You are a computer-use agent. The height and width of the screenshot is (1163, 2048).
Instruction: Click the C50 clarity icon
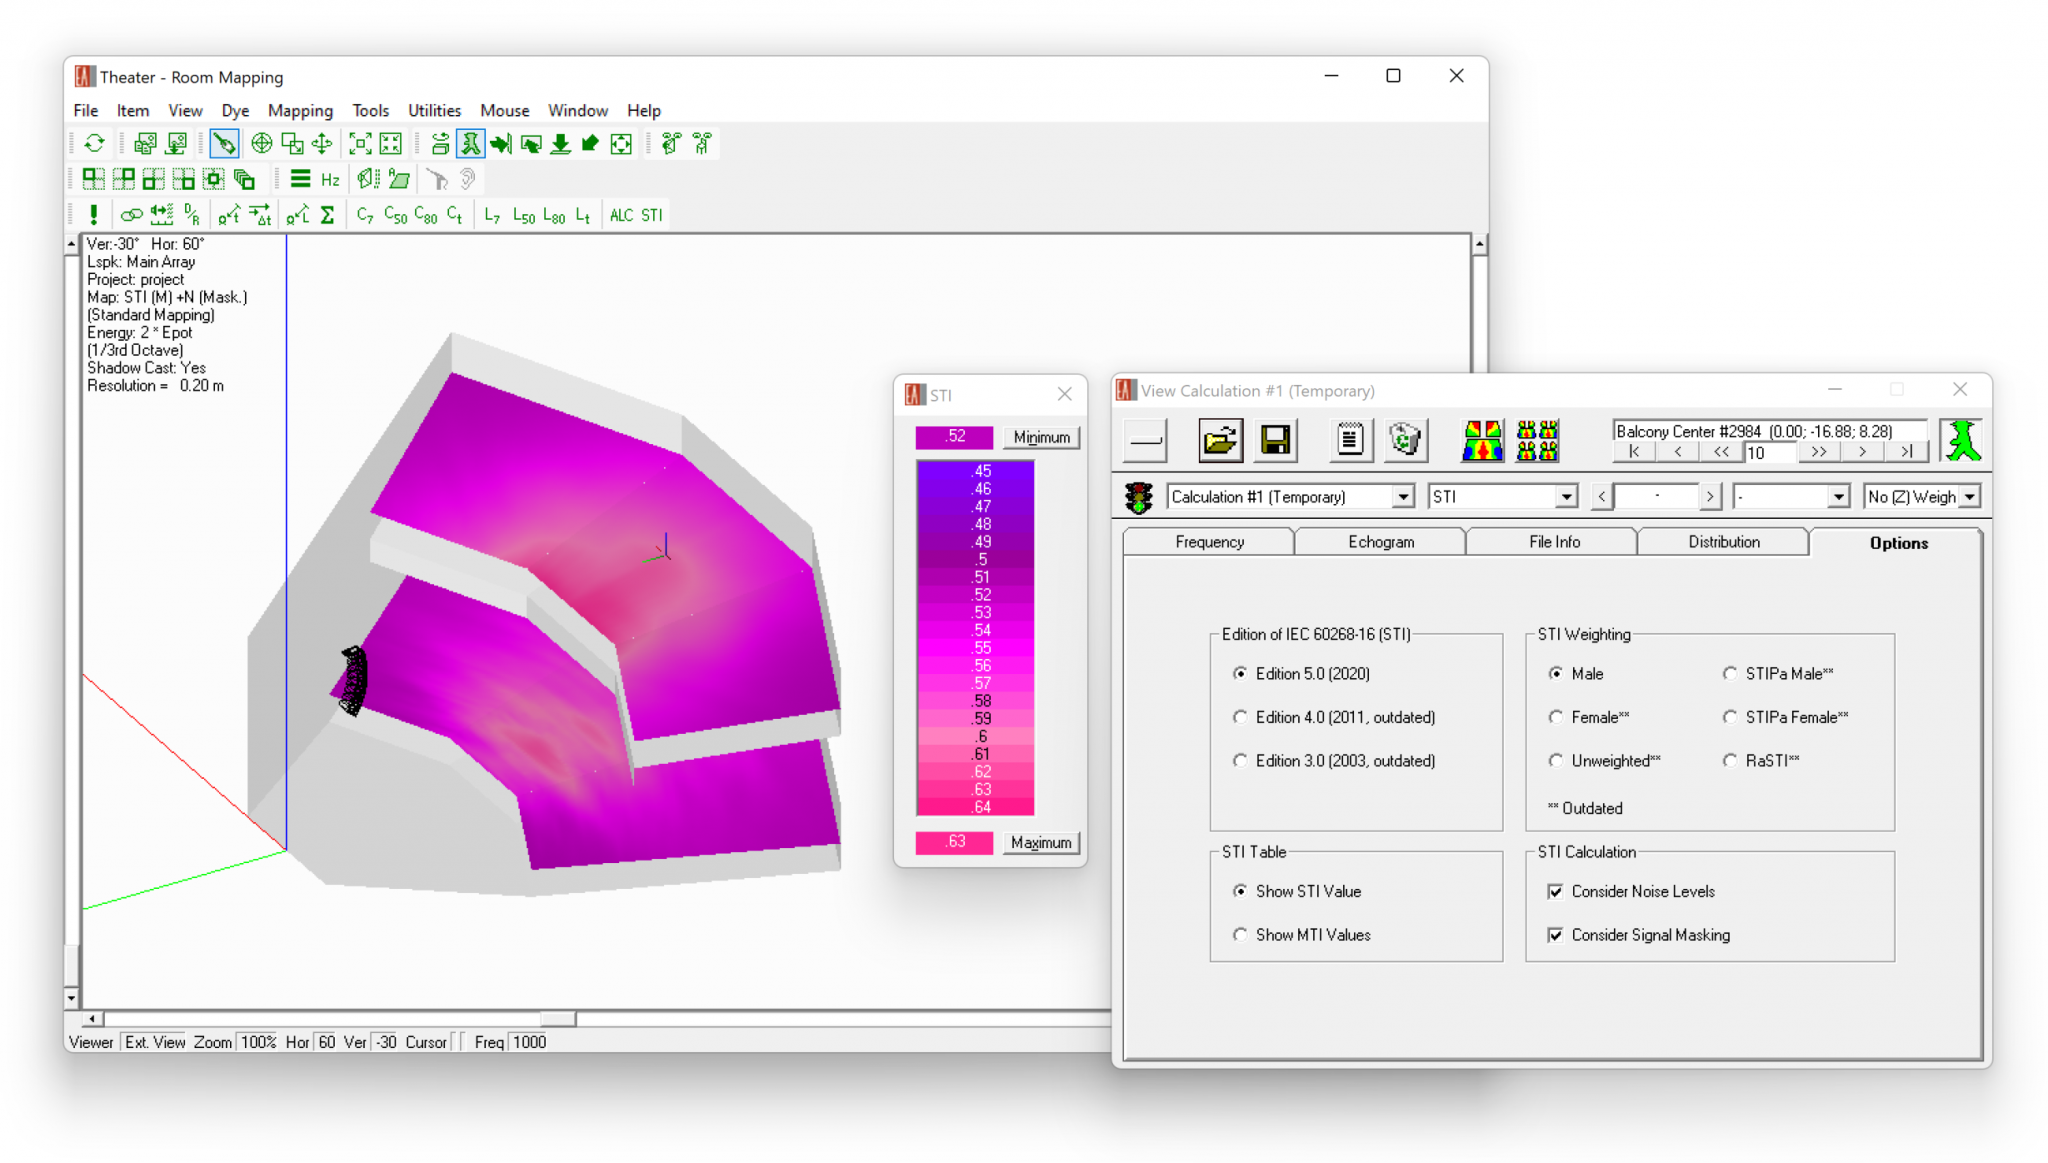tap(395, 215)
